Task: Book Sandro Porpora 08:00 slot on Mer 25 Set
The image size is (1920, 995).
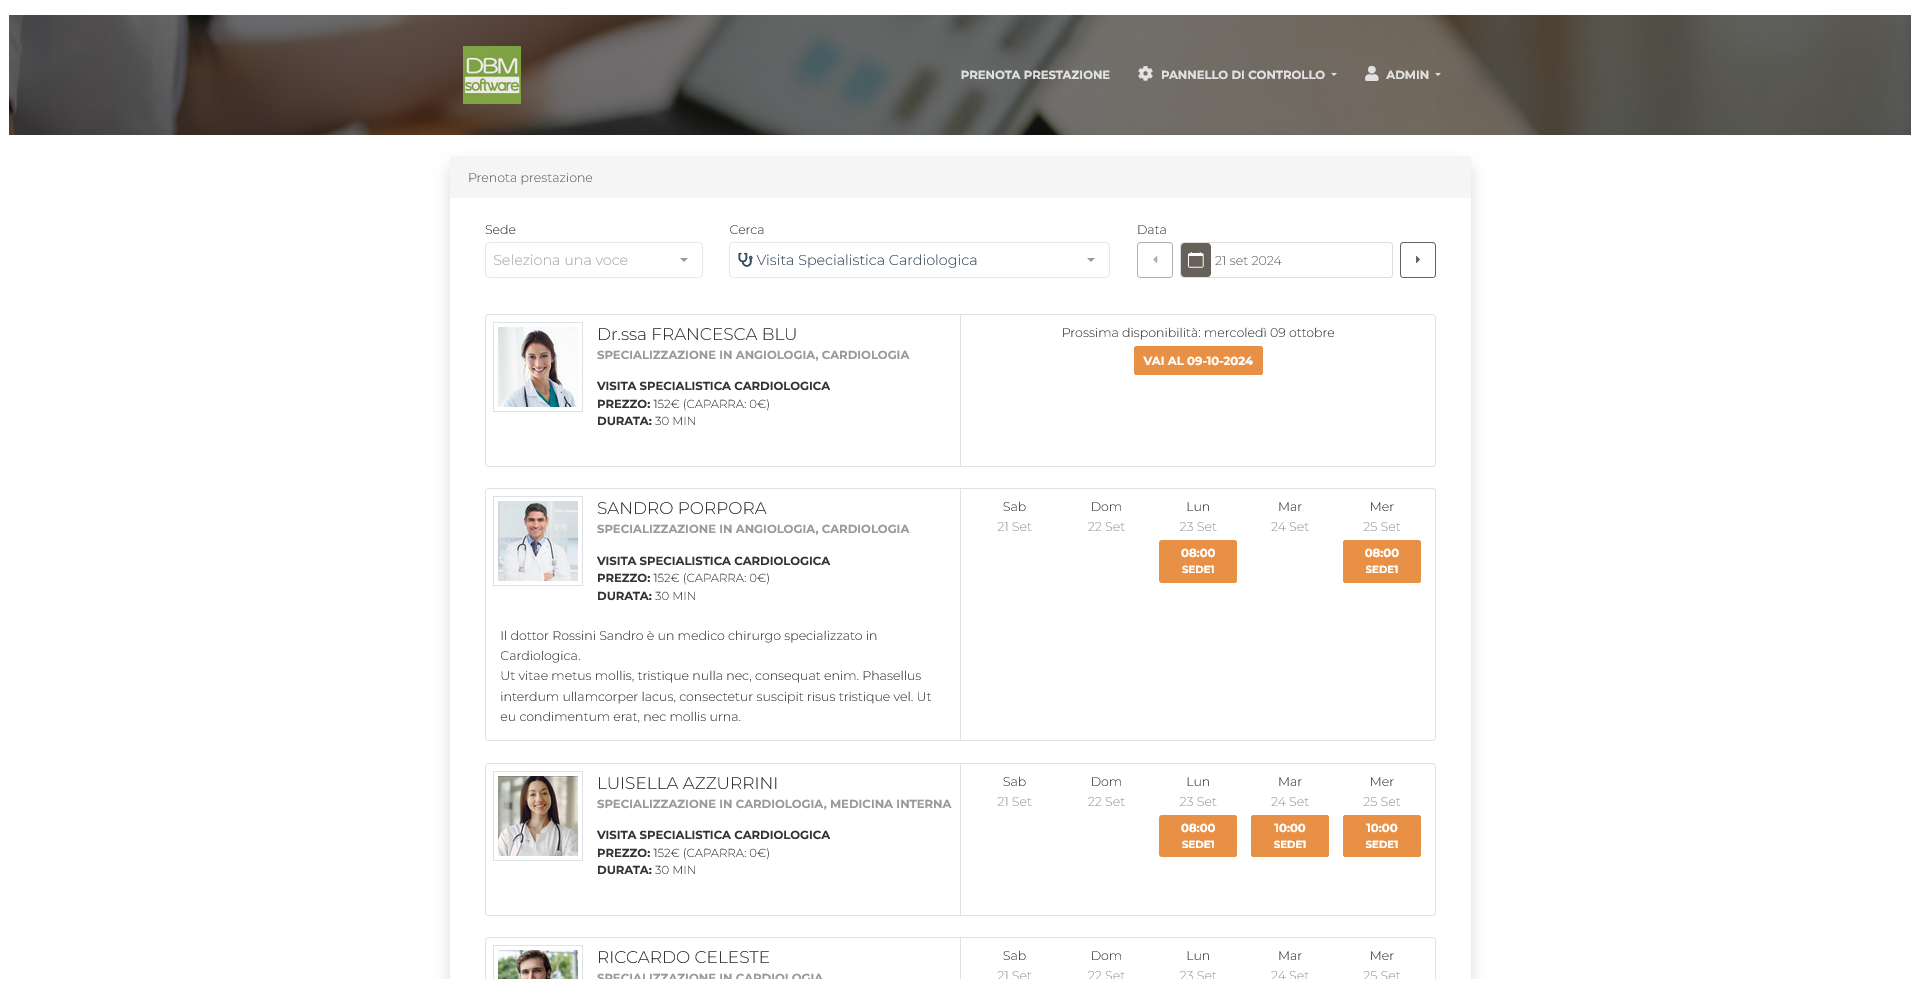Action: tap(1382, 561)
